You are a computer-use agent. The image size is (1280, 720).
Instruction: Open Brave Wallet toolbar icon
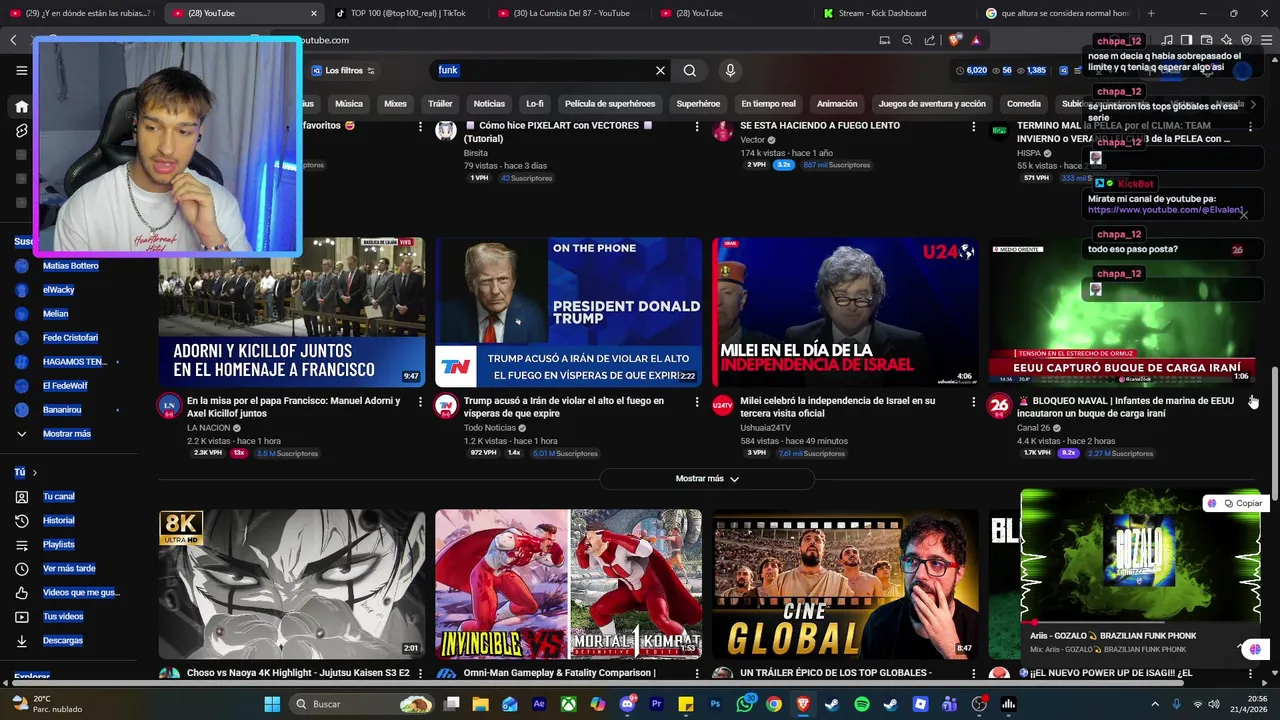[1207, 40]
